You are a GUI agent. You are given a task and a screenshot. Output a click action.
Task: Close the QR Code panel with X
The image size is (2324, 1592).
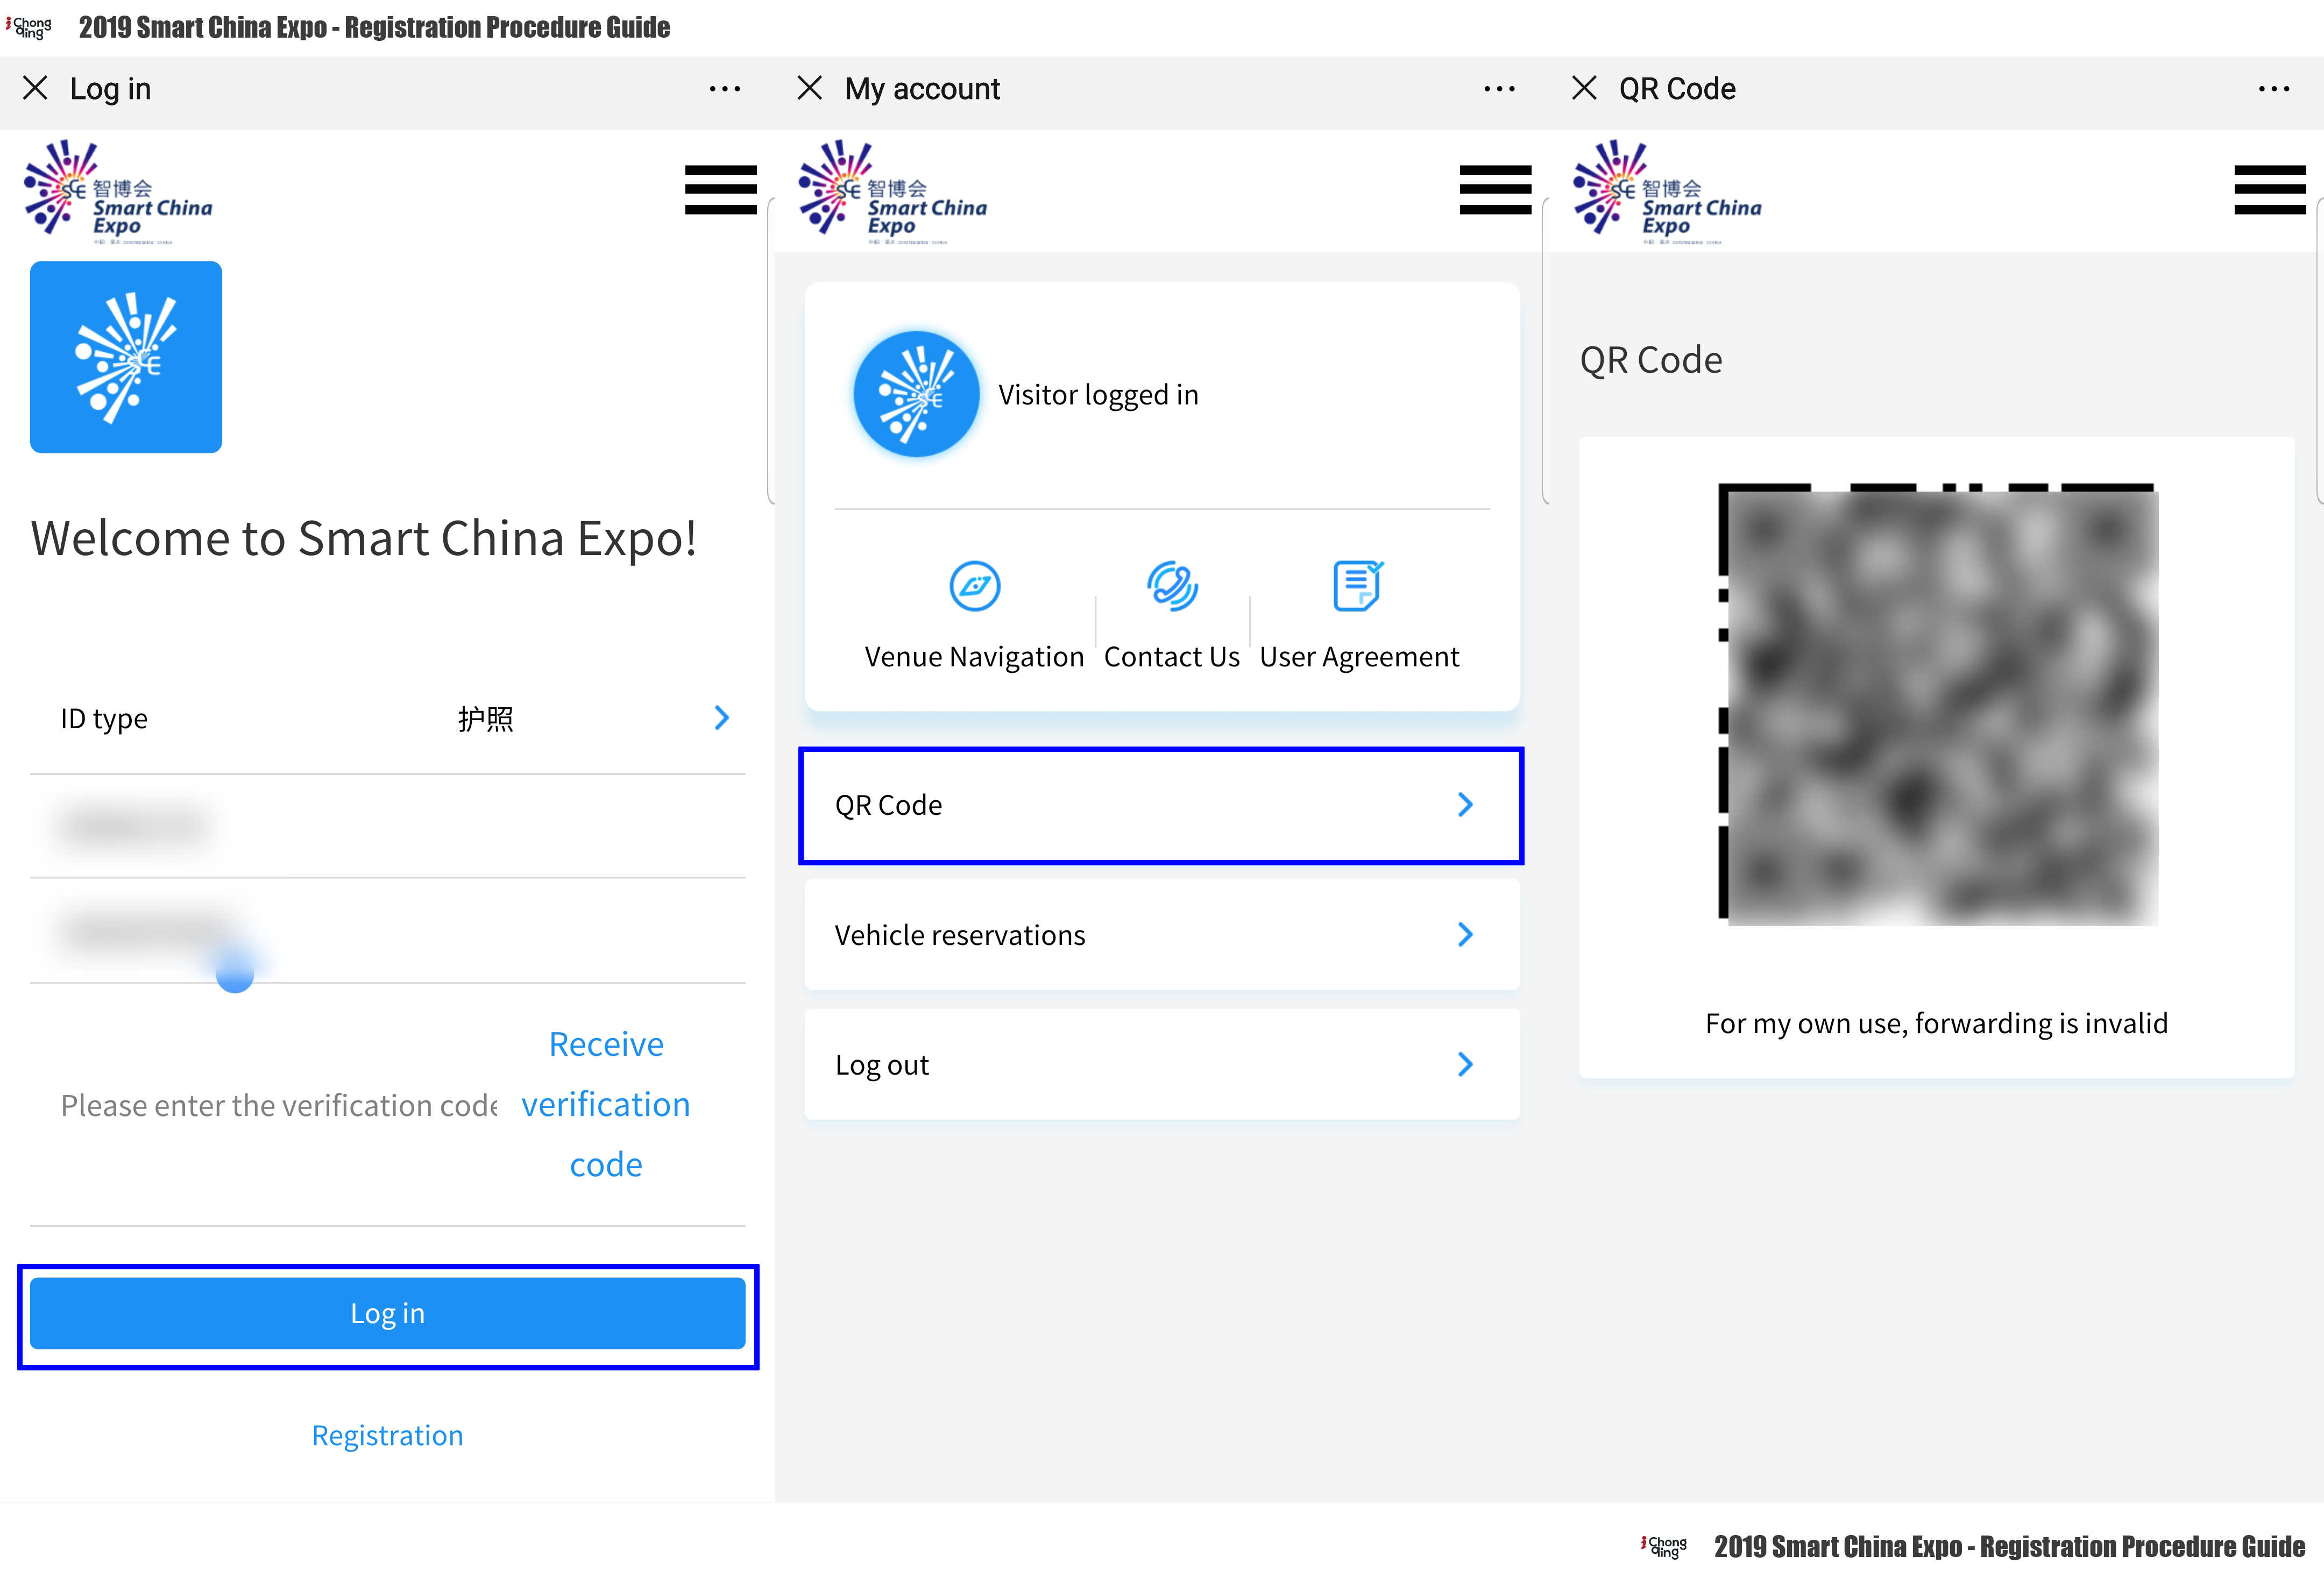tap(1584, 88)
